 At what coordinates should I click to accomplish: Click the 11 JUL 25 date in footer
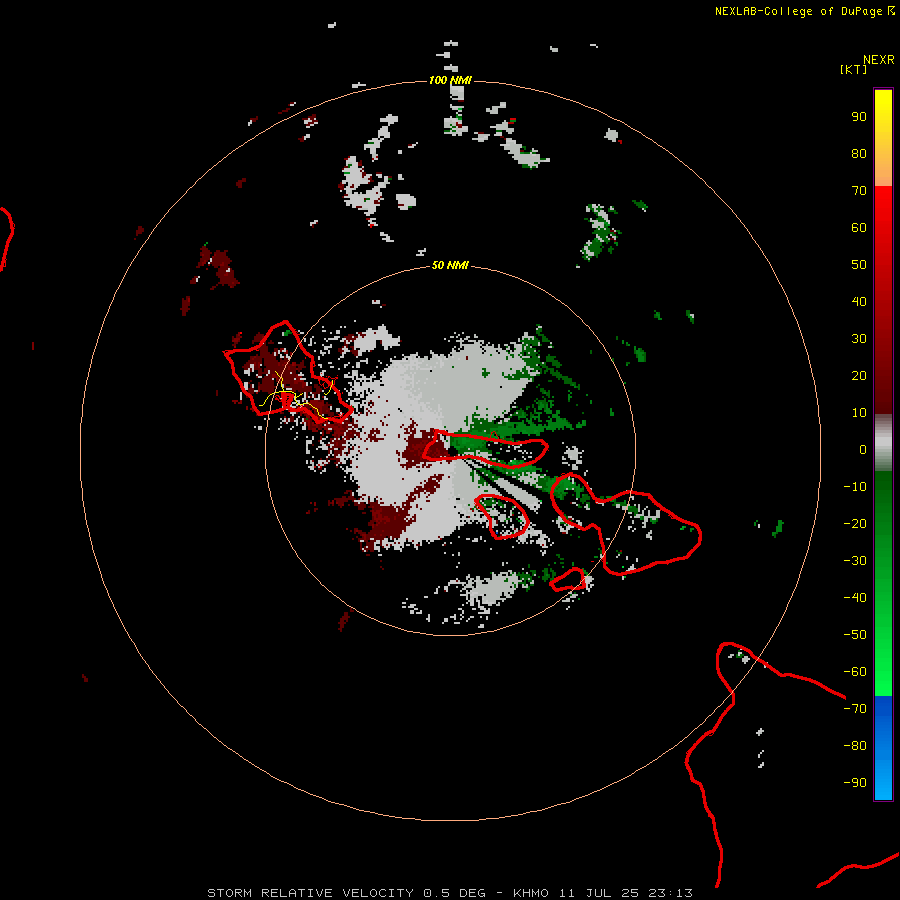[x=599, y=893]
